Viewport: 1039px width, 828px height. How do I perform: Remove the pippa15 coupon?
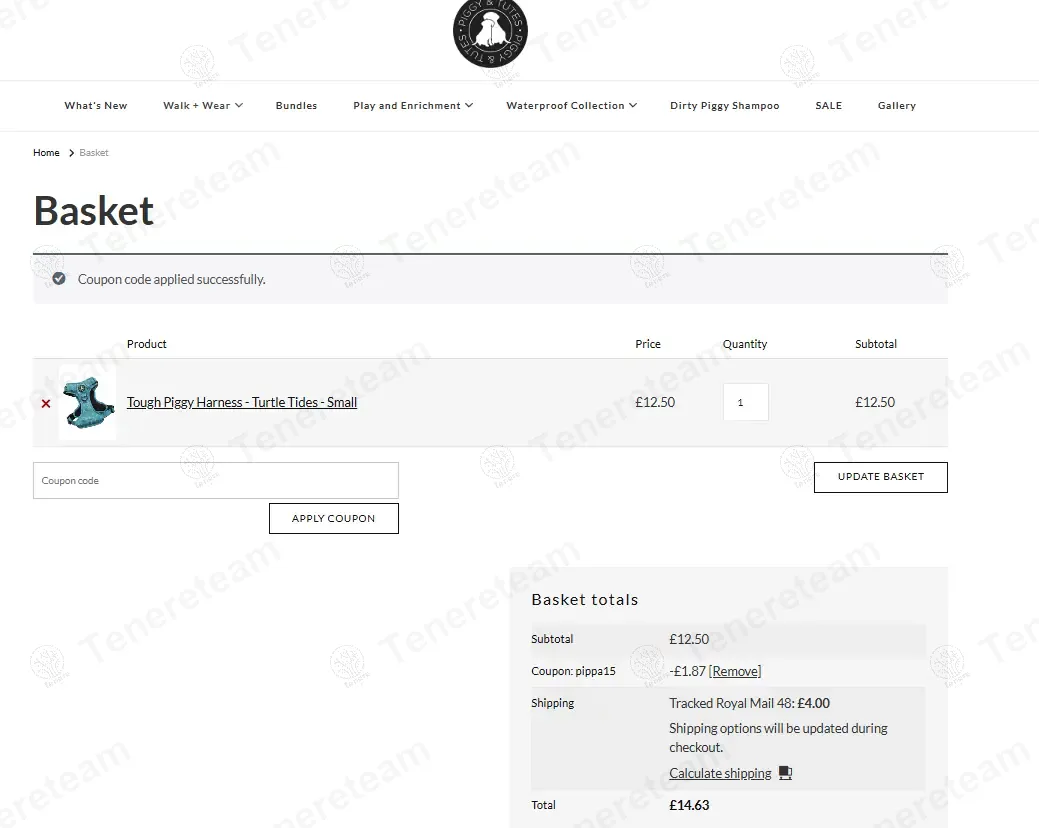pyautogui.click(x=735, y=671)
